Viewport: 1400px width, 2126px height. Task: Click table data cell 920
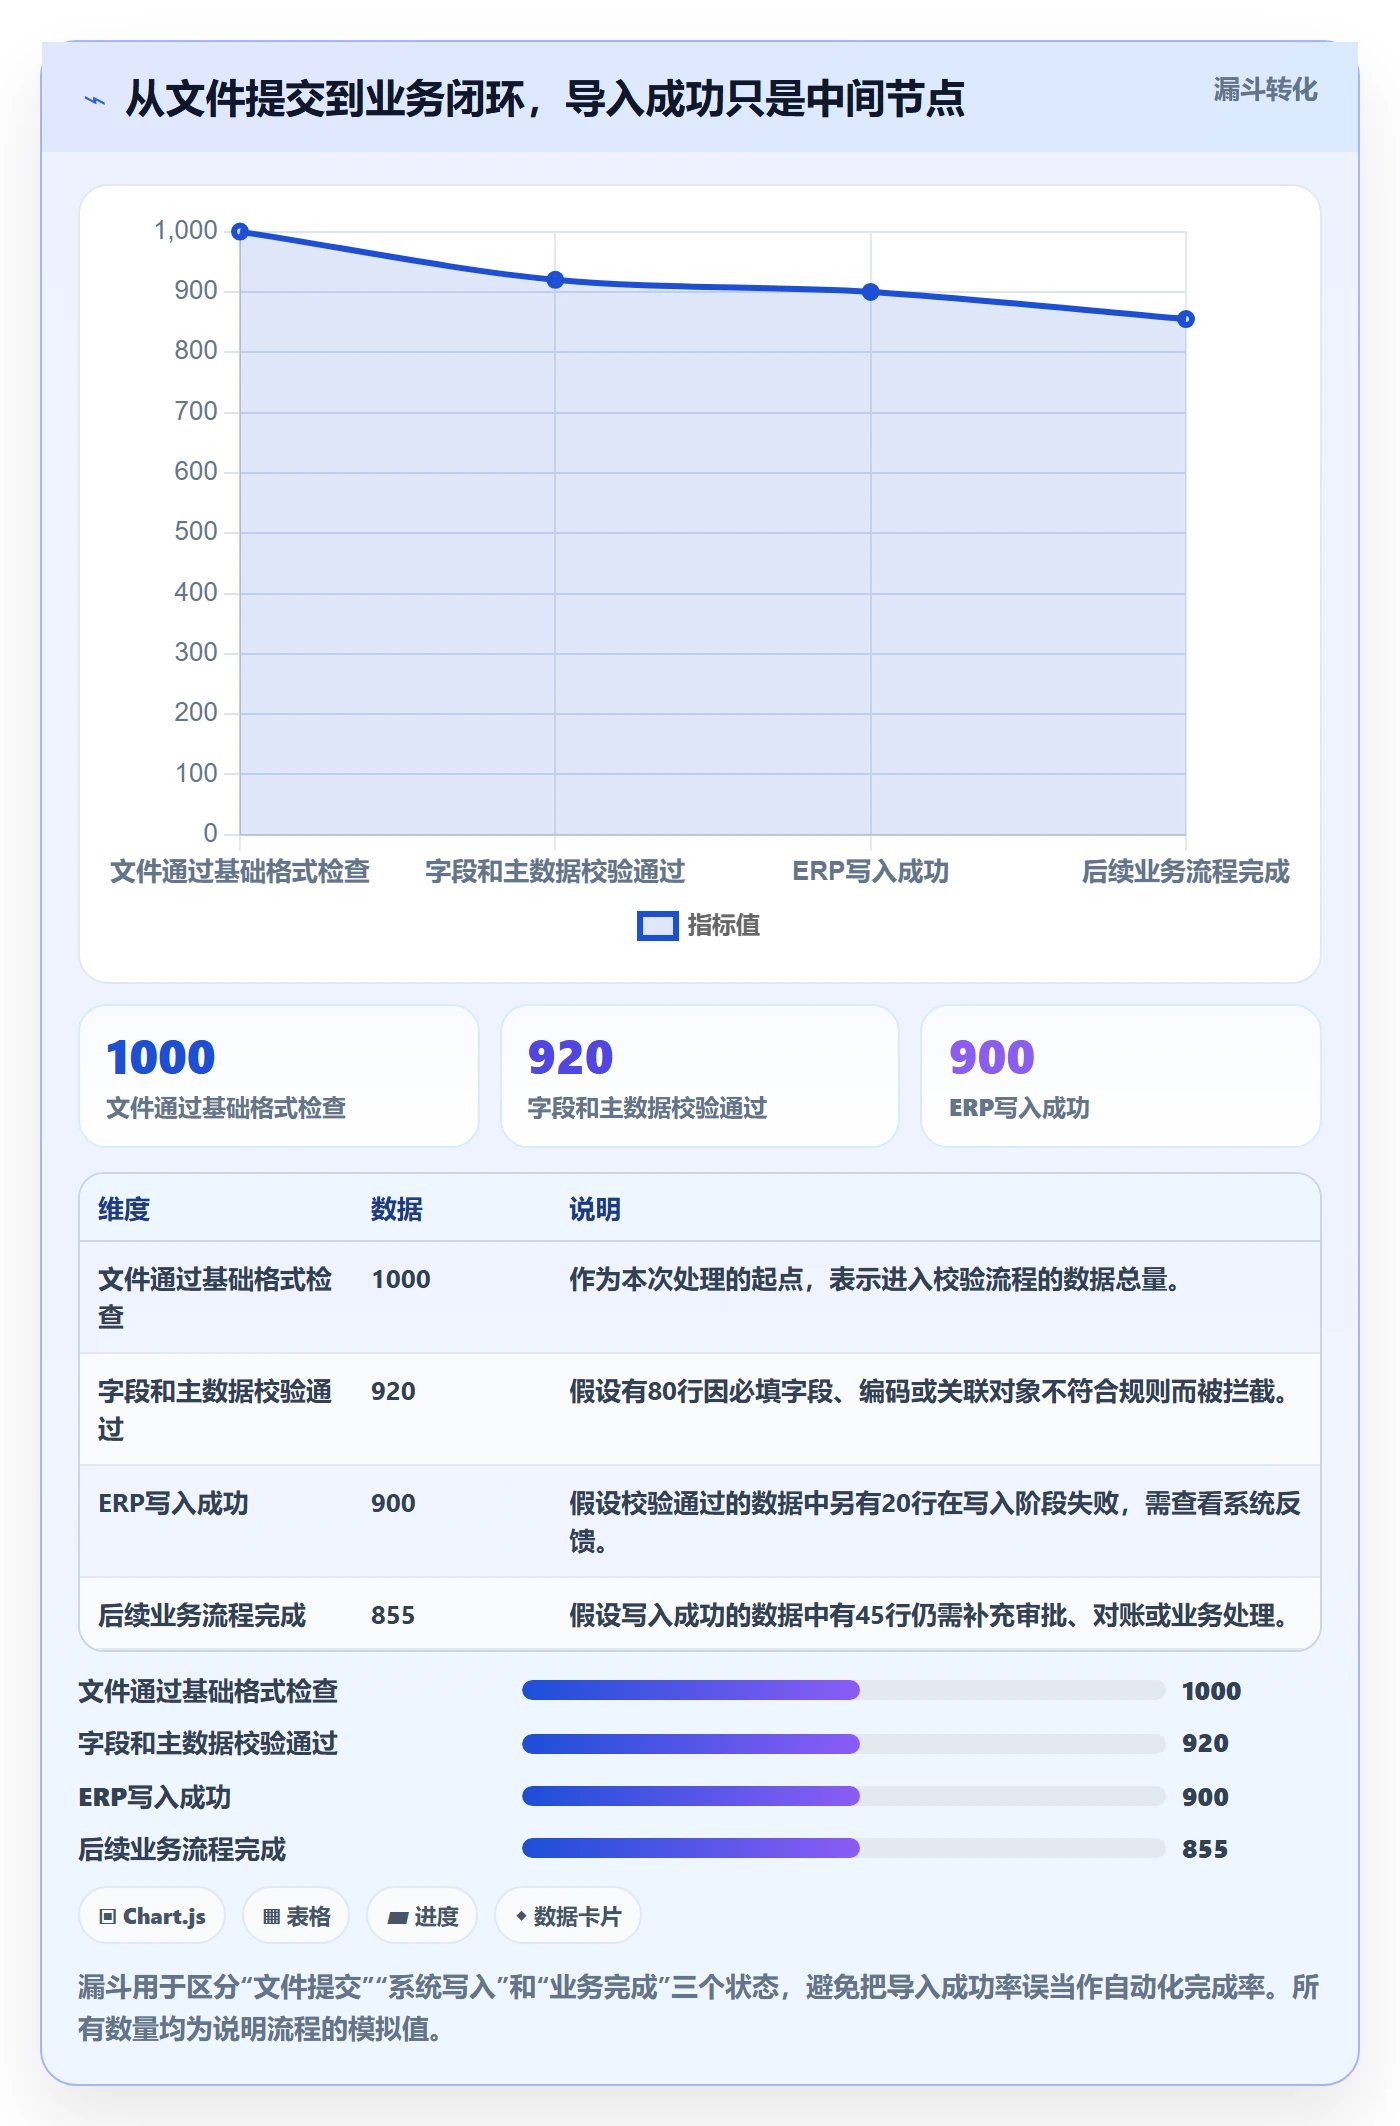[393, 1392]
